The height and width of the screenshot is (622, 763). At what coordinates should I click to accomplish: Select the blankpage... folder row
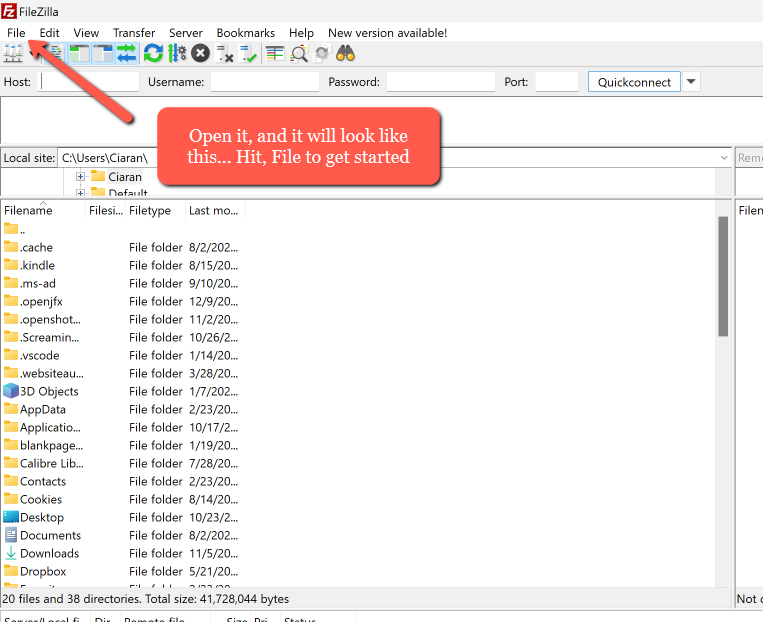[x=123, y=445]
